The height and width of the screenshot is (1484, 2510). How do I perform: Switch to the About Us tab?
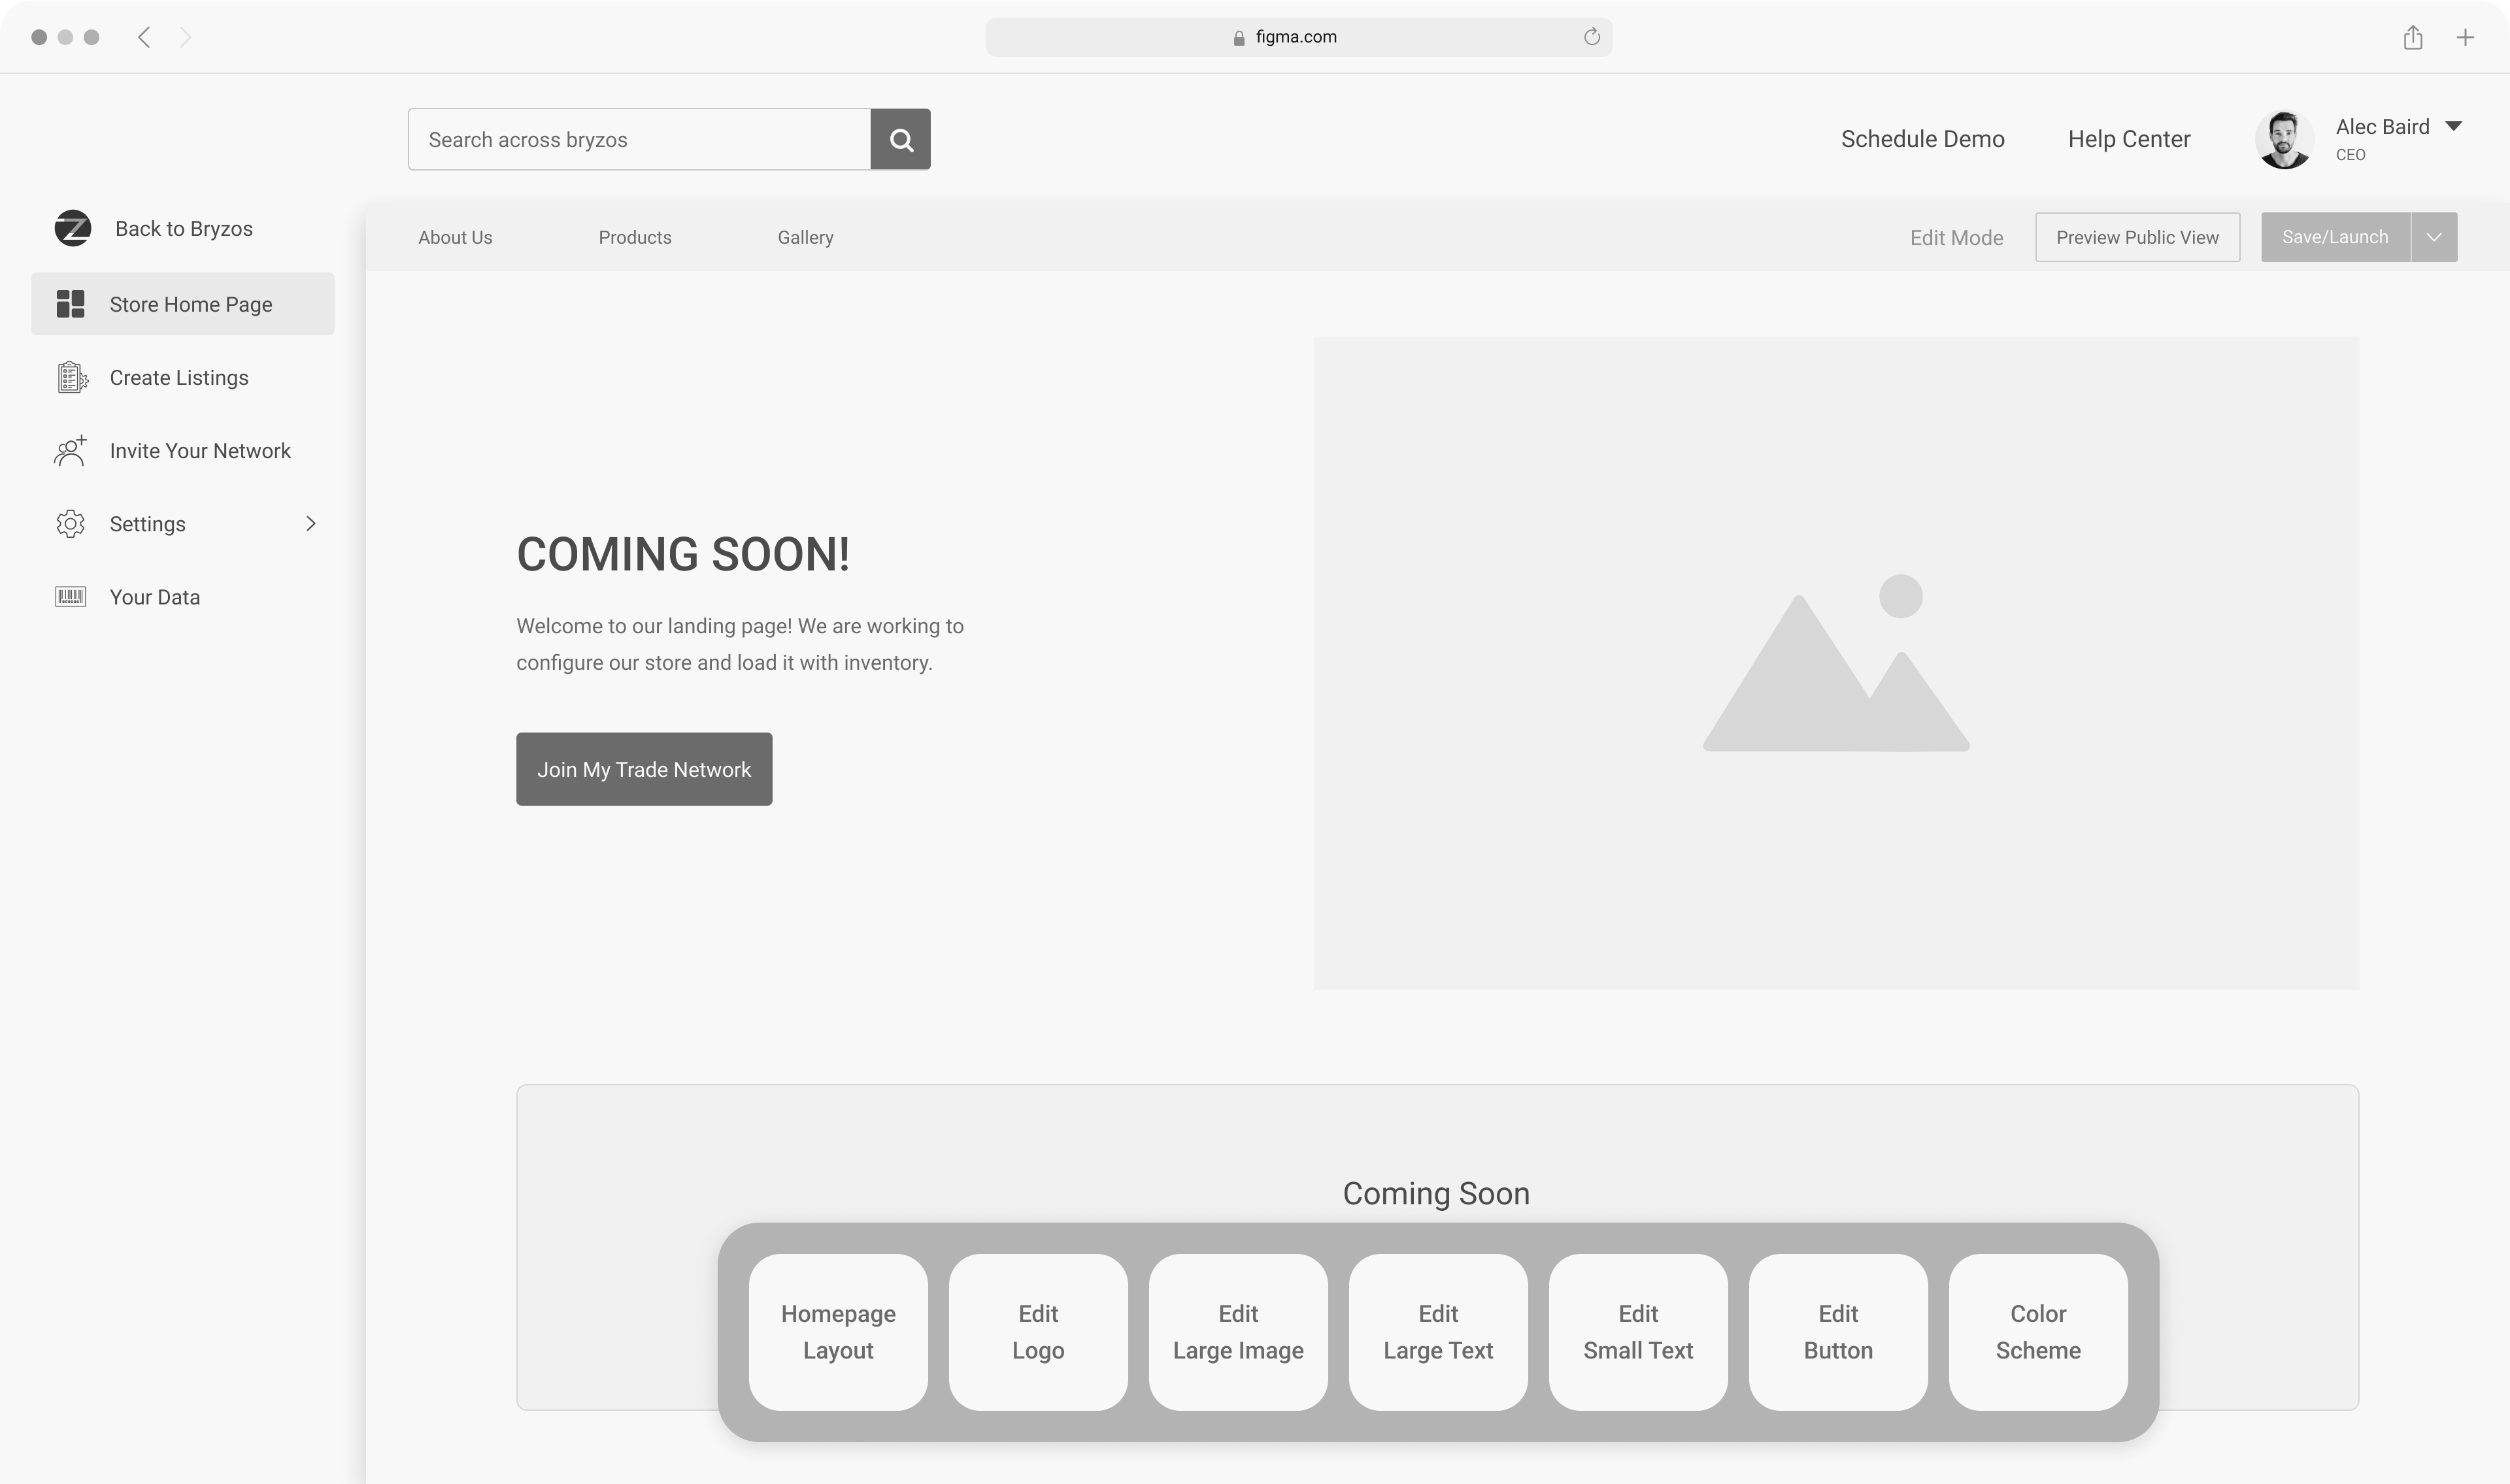point(455,237)
